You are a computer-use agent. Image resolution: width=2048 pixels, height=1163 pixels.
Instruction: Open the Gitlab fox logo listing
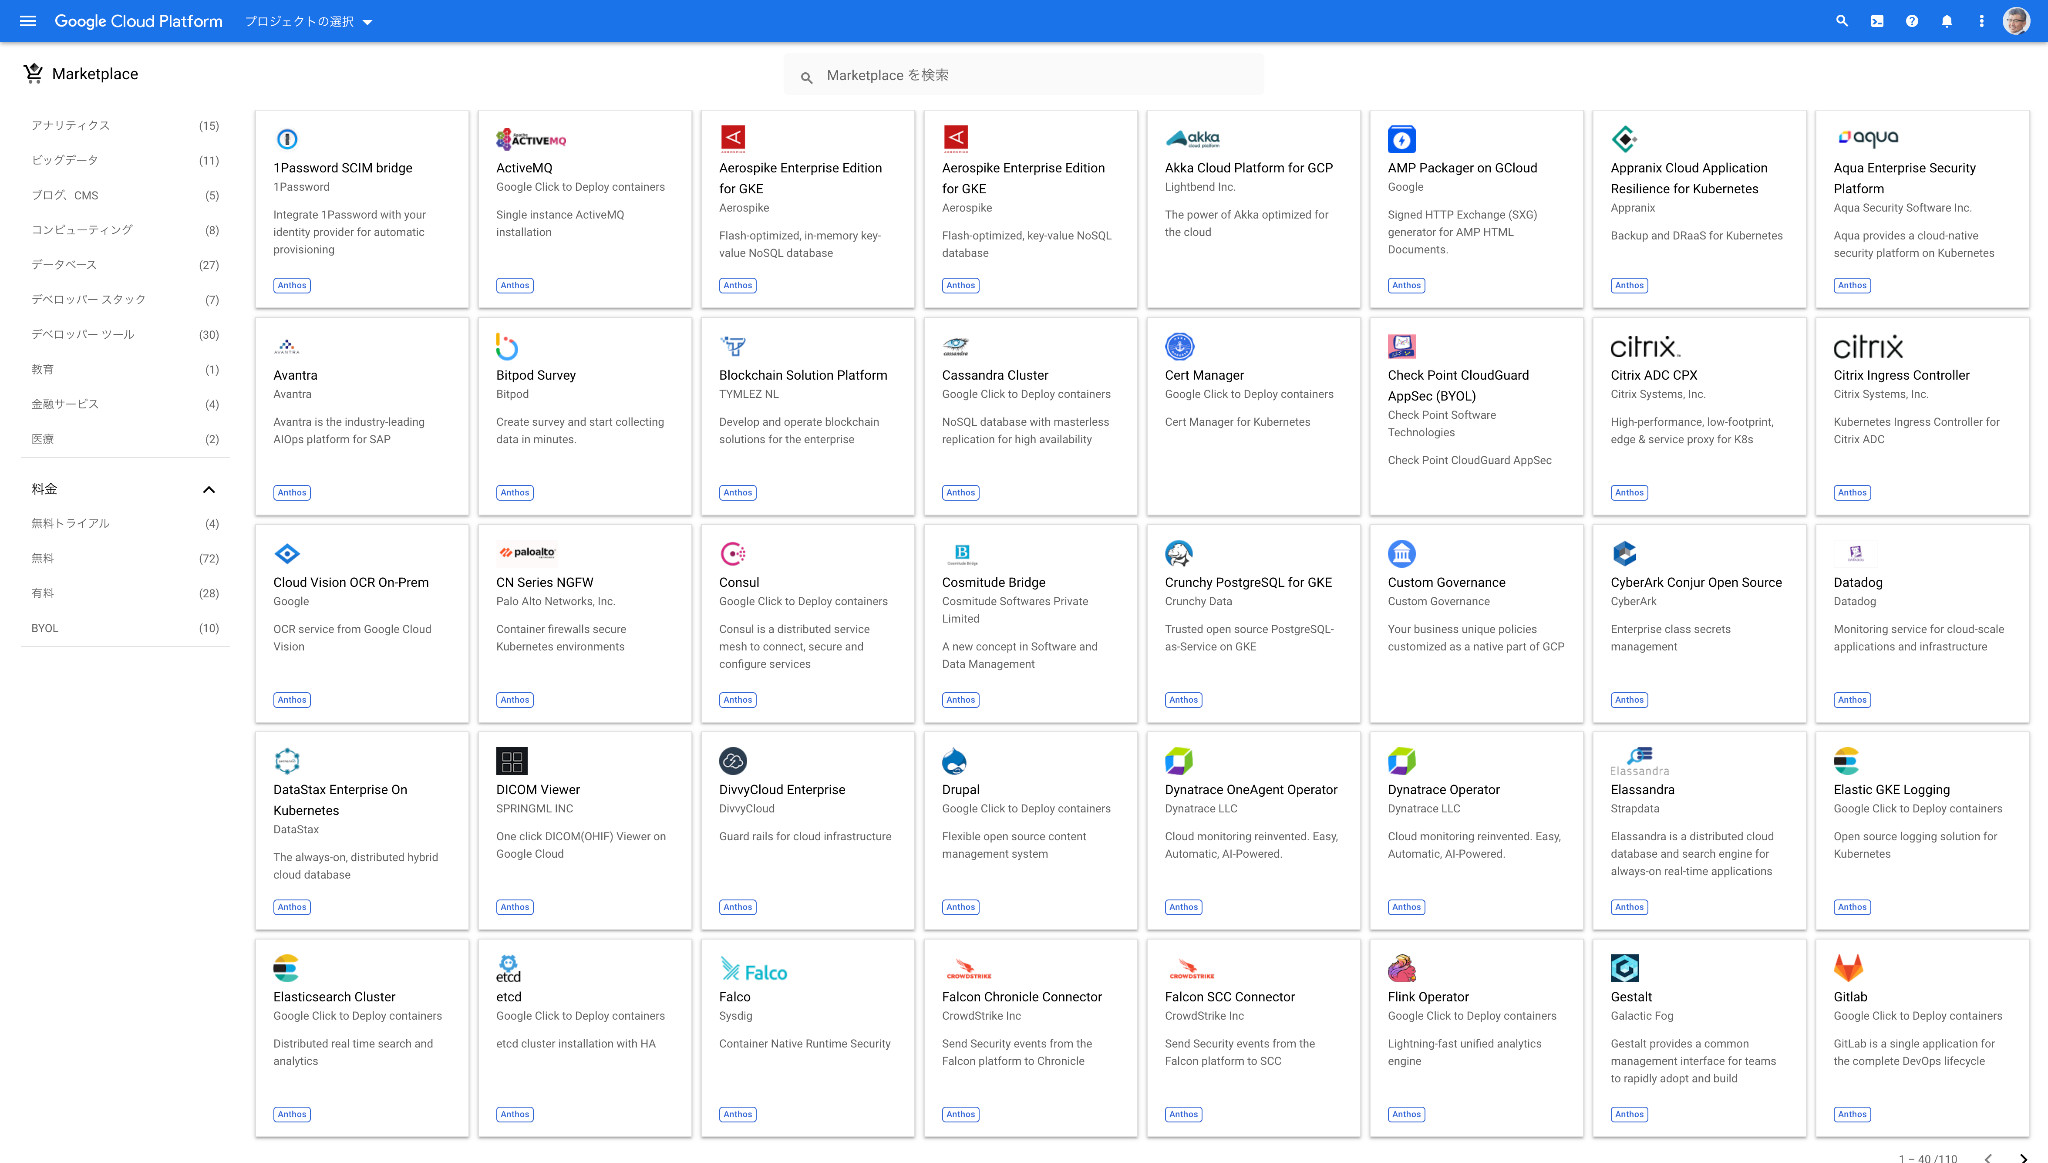point(1847,967)
